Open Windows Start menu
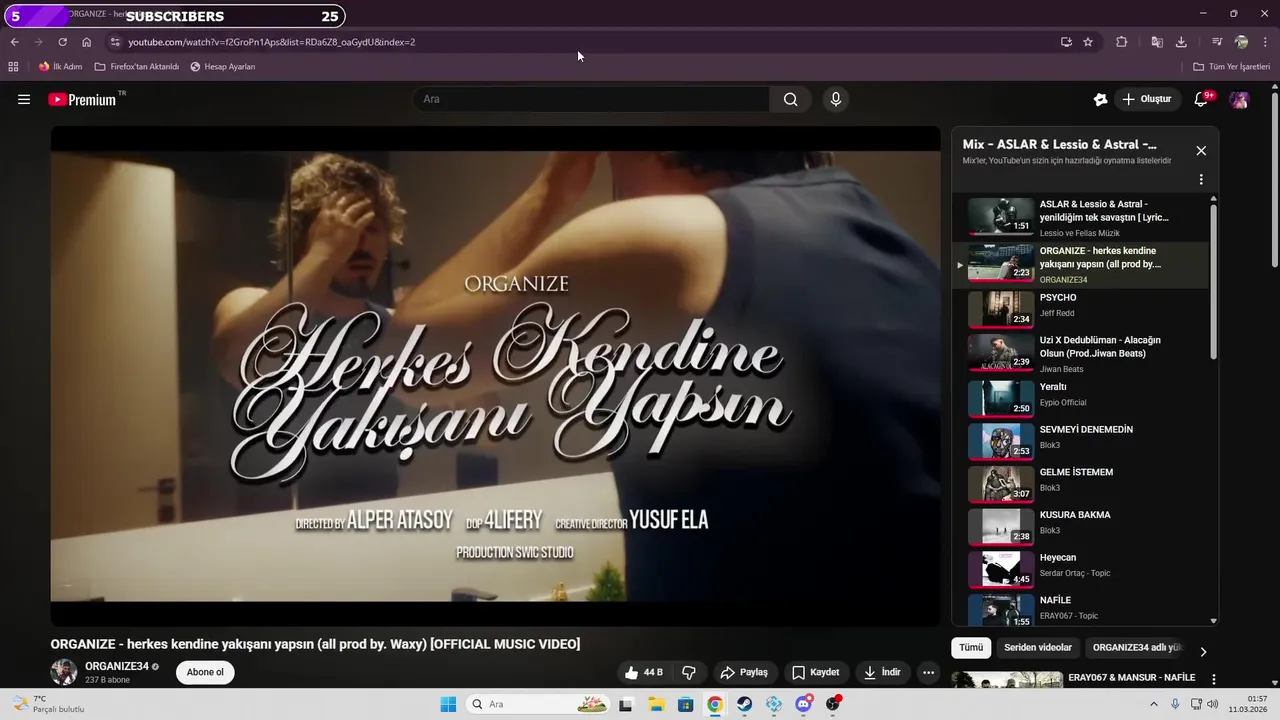1280x720 pixels. click(x=447, y=704)
